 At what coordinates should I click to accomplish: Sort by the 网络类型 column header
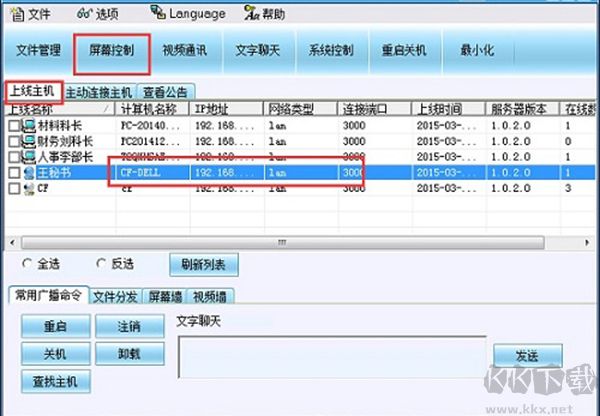pyautogui.click(x=301, y=109)
